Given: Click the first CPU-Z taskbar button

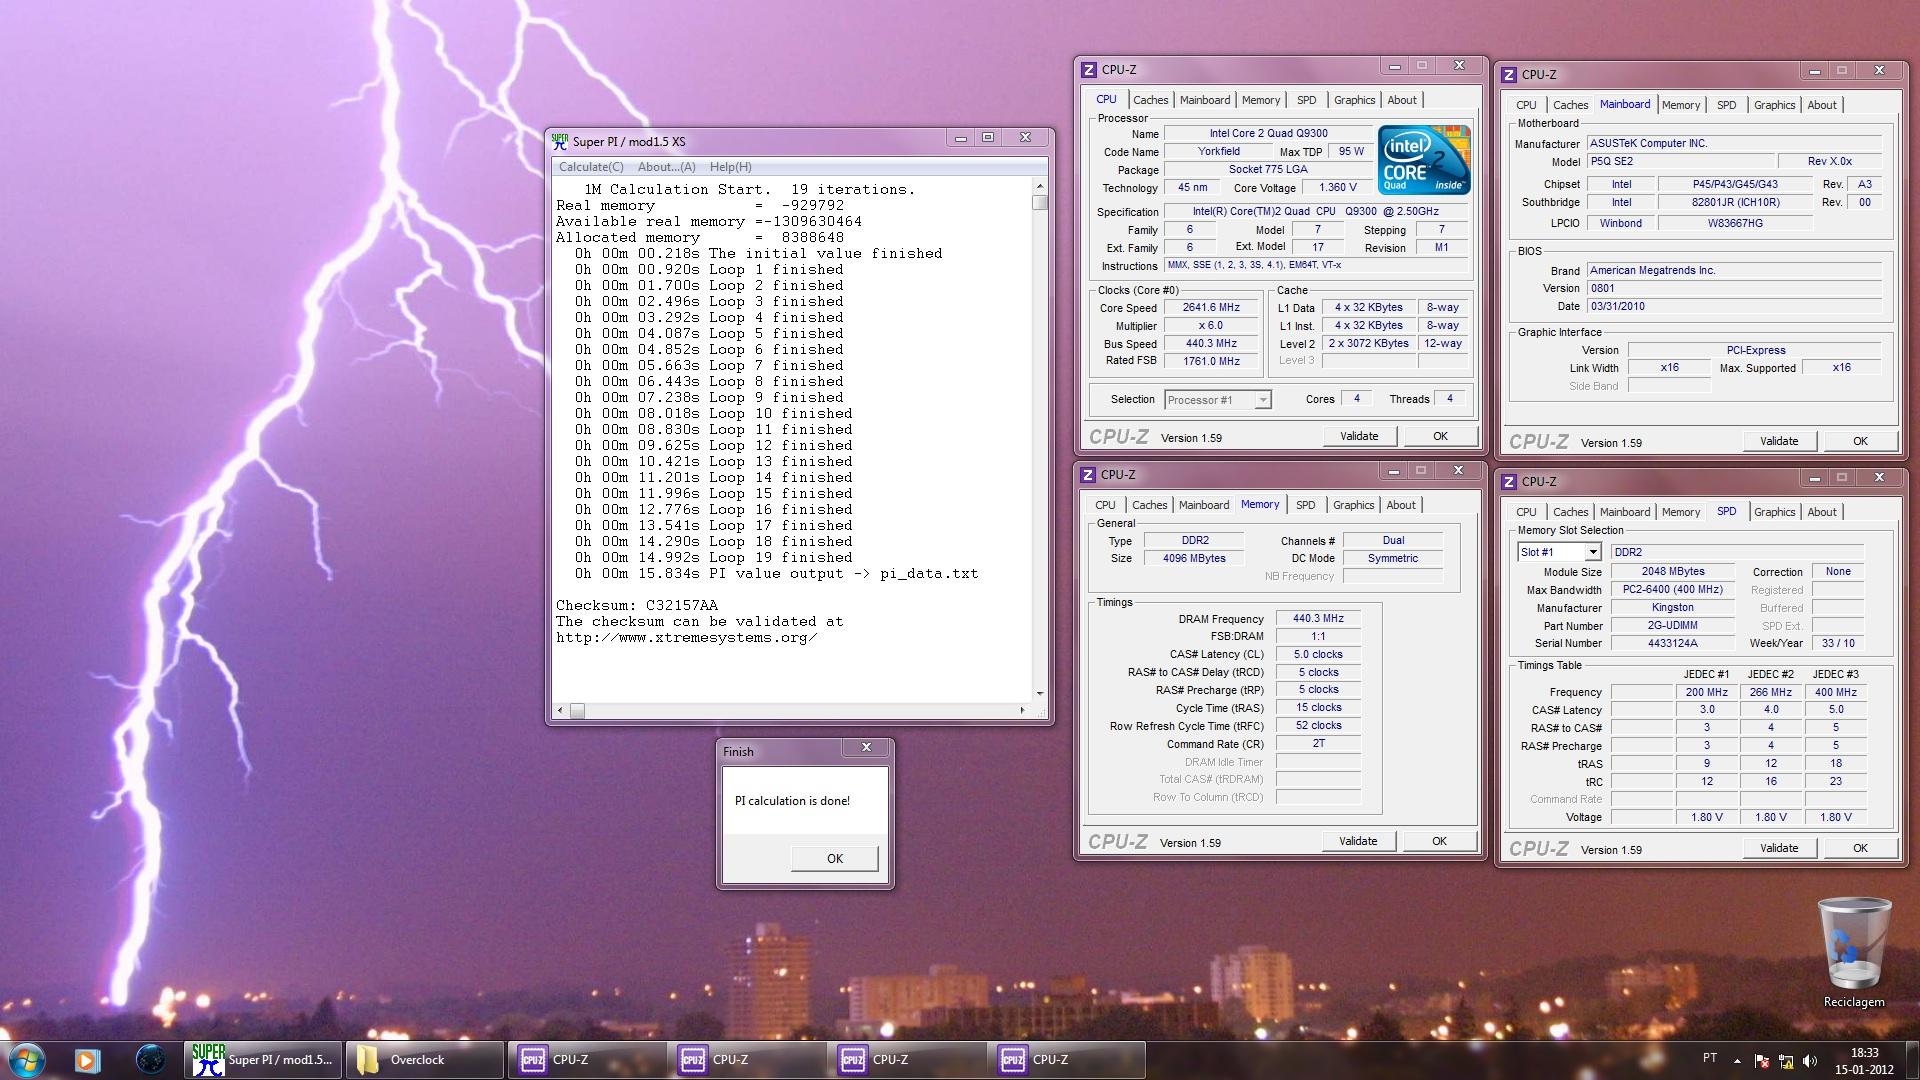Looking at the screenshot, I should [587, 1060].
